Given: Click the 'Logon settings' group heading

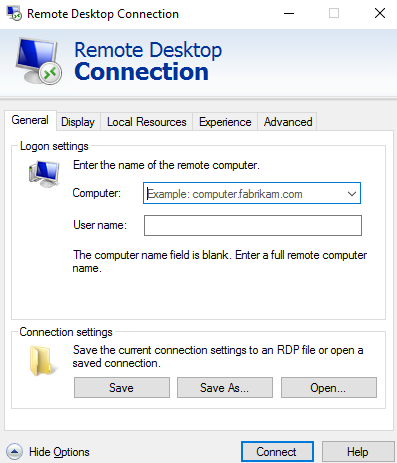Looking at the screenshot, I should [54, 146].
